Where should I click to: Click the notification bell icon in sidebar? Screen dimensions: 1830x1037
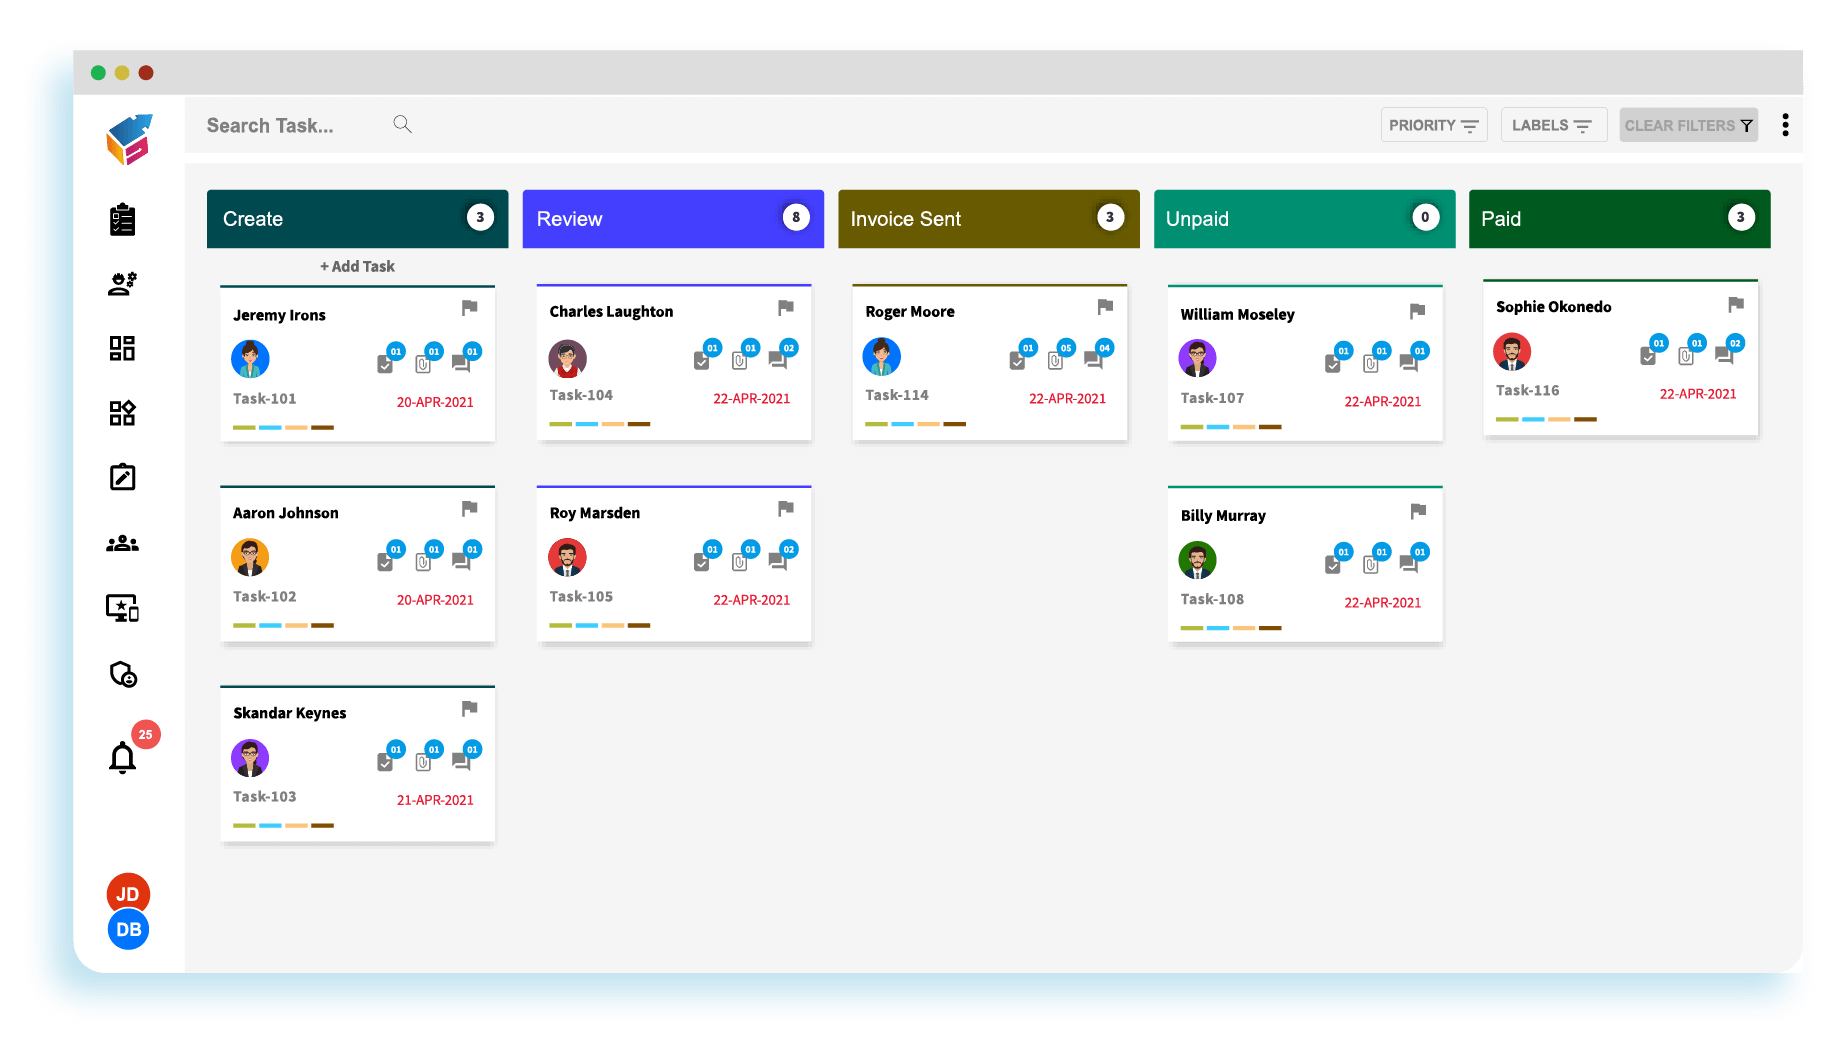(x=123, y=758)
